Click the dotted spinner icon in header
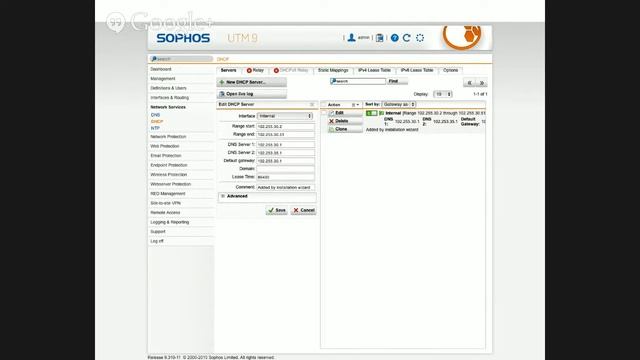Viewport: 640px width, 360px height. pyautogui.click(x=420, y=38)
